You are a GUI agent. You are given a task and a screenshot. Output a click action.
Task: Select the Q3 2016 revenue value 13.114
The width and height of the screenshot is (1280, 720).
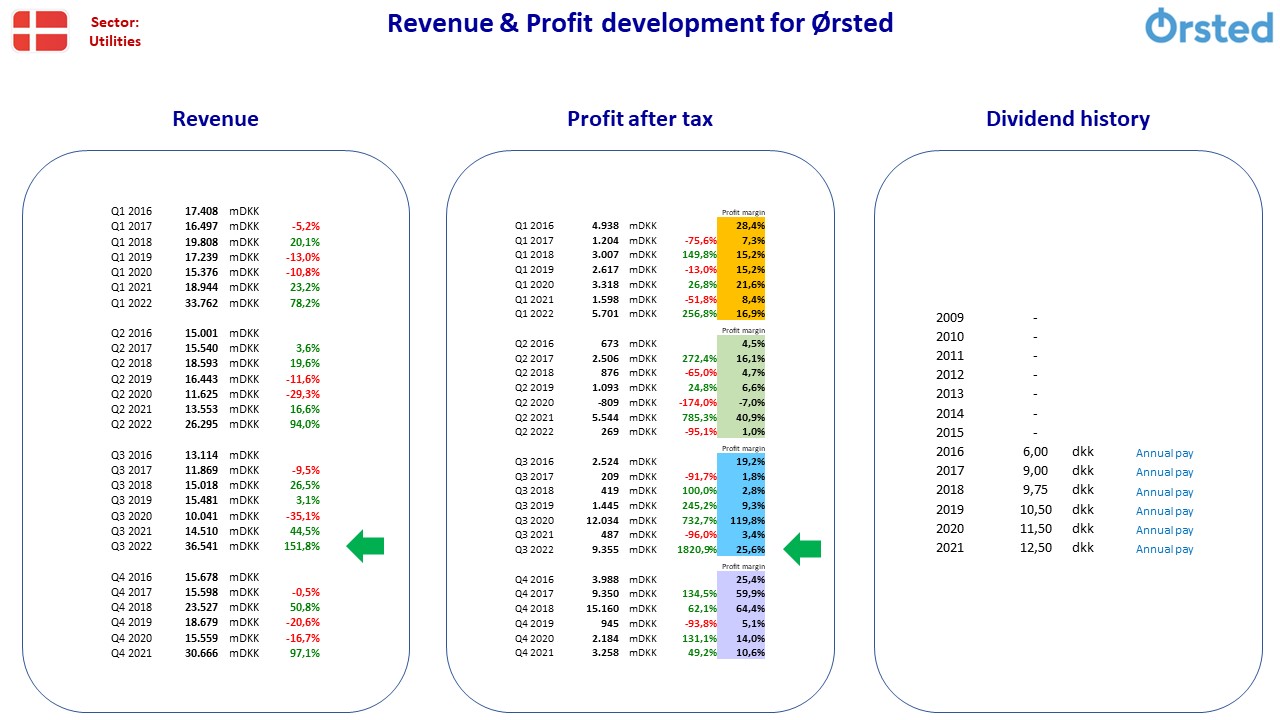click(201, 455)
